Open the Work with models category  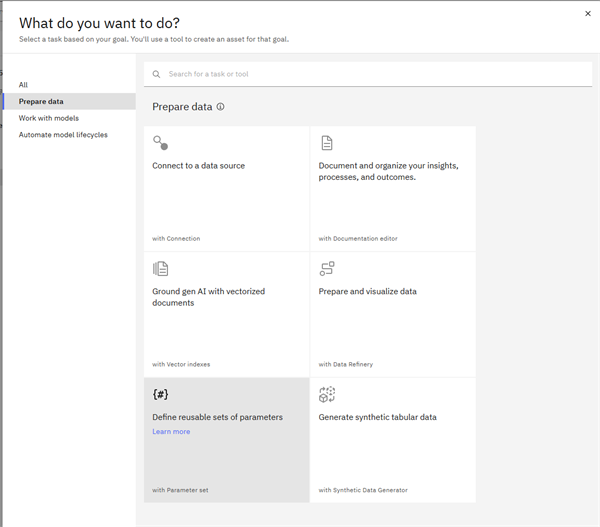[48, 118]
